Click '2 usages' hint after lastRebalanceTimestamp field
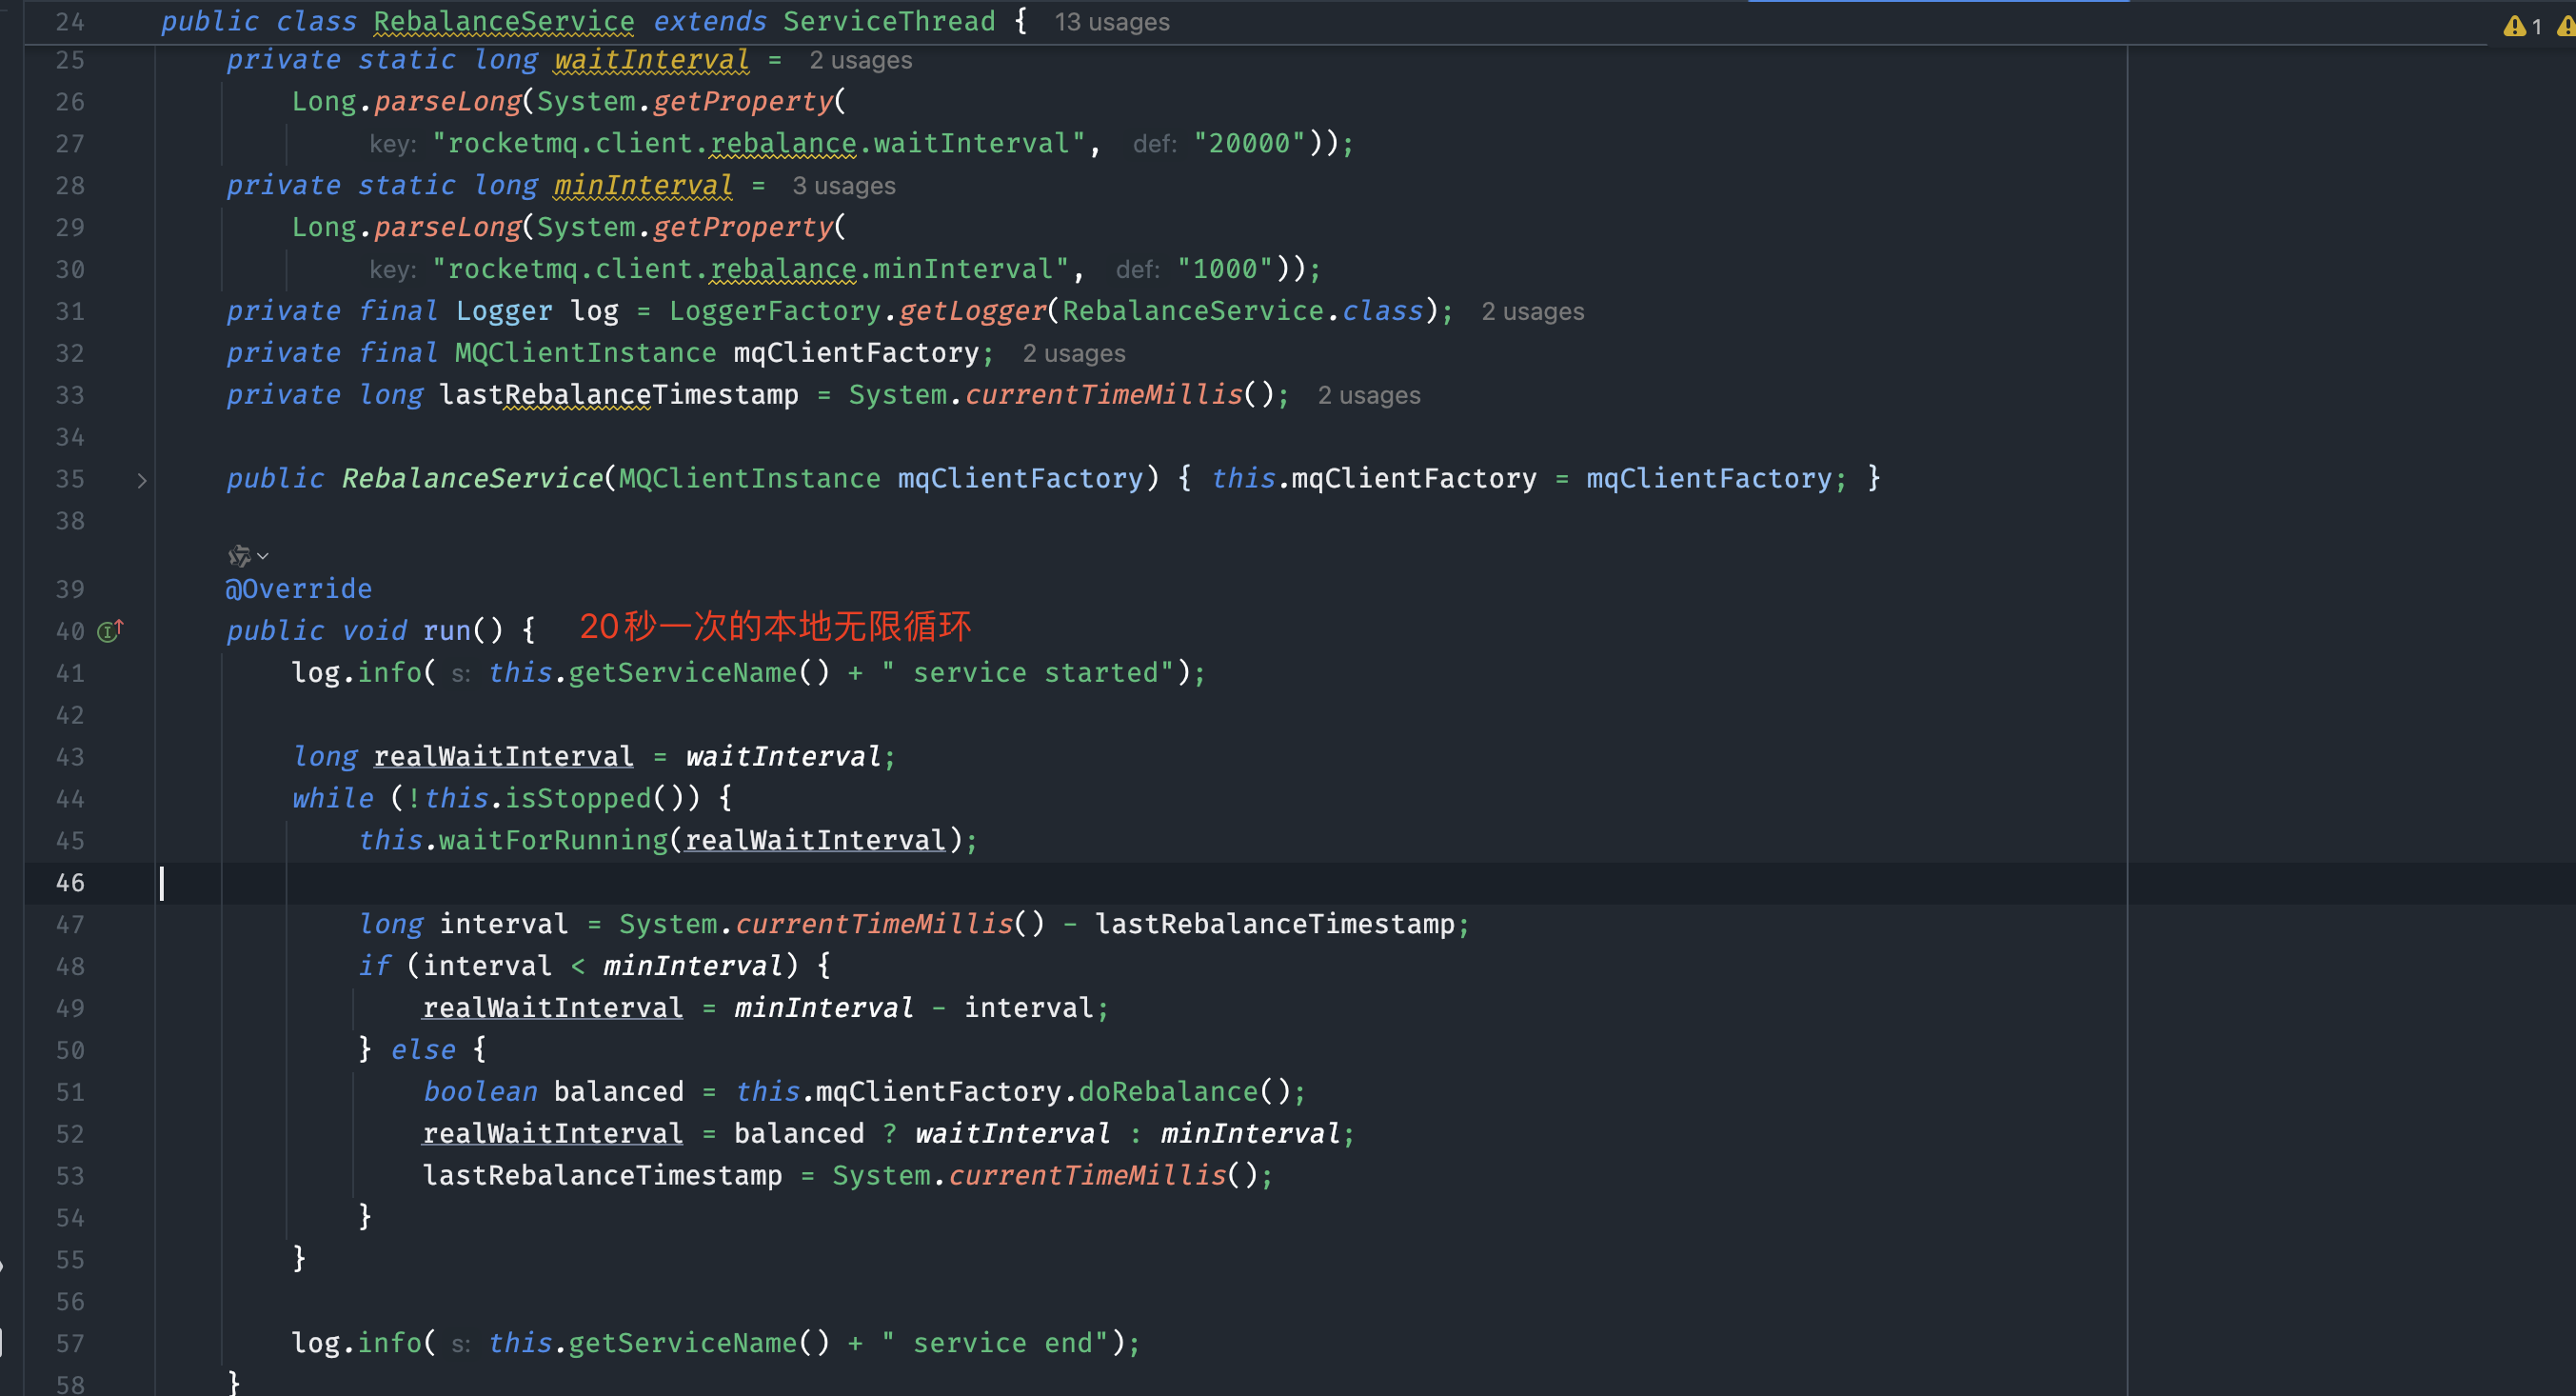This screenshot has width=2576, height=1396. [1368, 396]
